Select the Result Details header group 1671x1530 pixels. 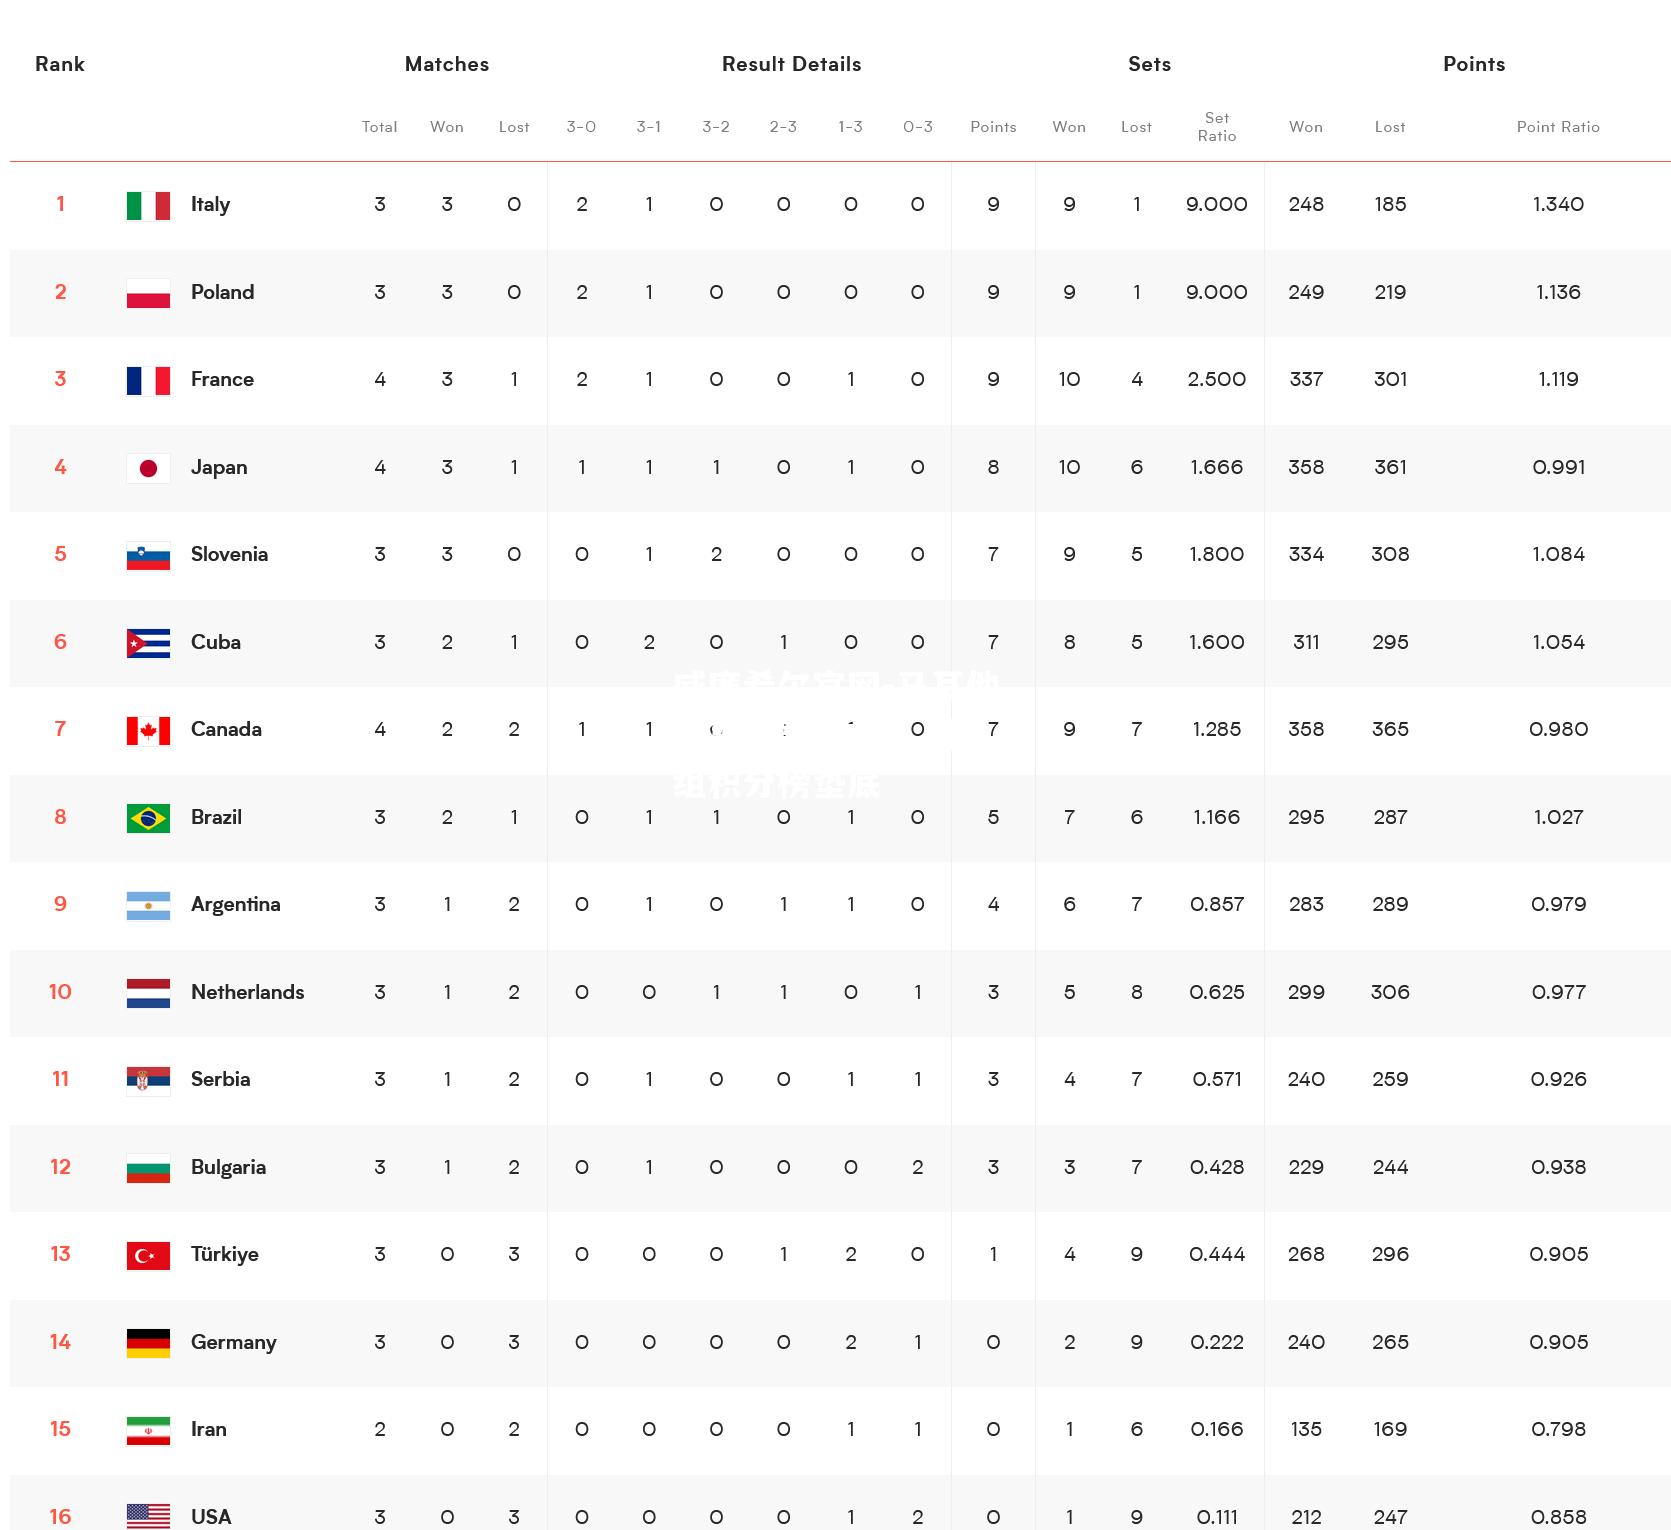791,64
